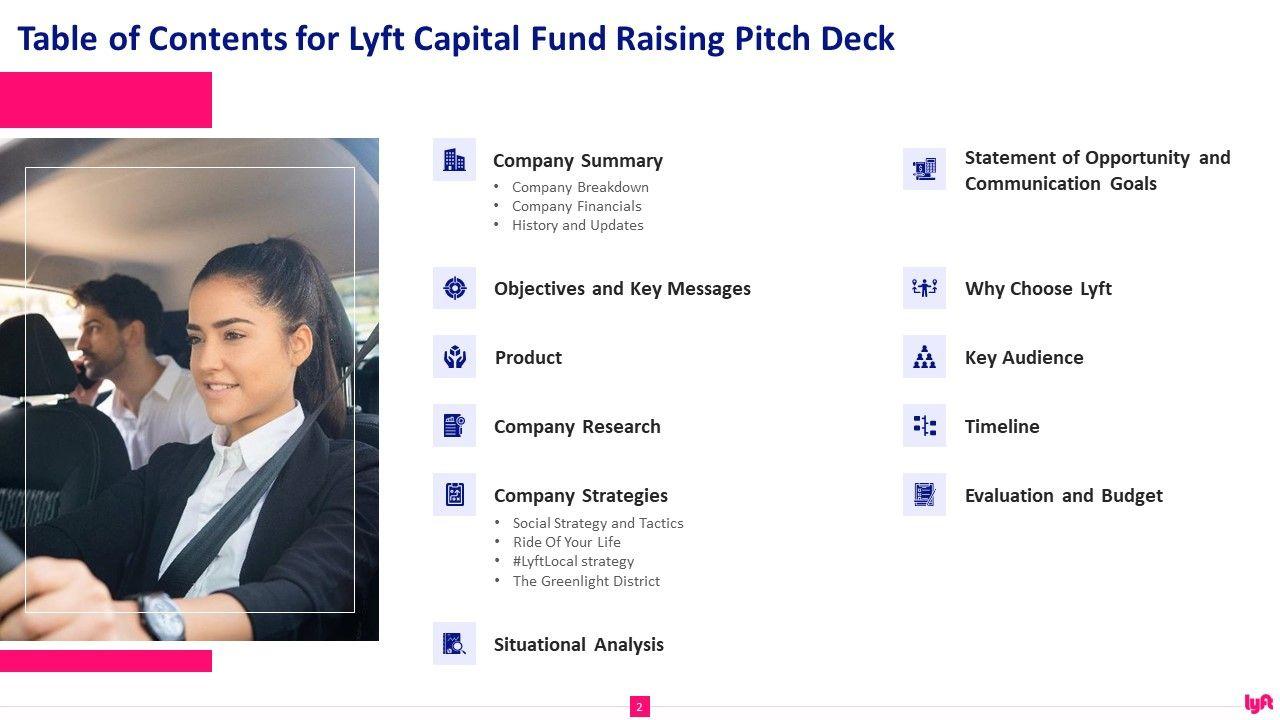
Task: Select the Timeline icon
Action: tap(924, 426)
